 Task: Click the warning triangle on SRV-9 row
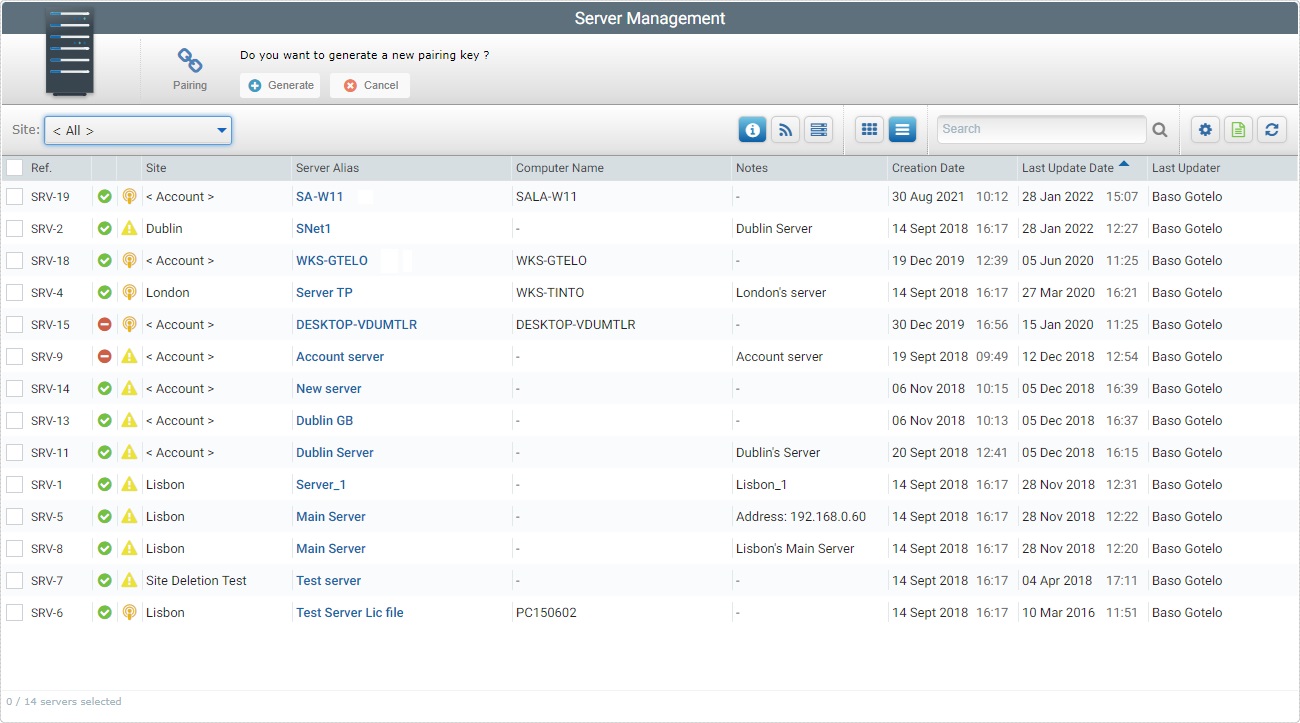tap(129, 356)
